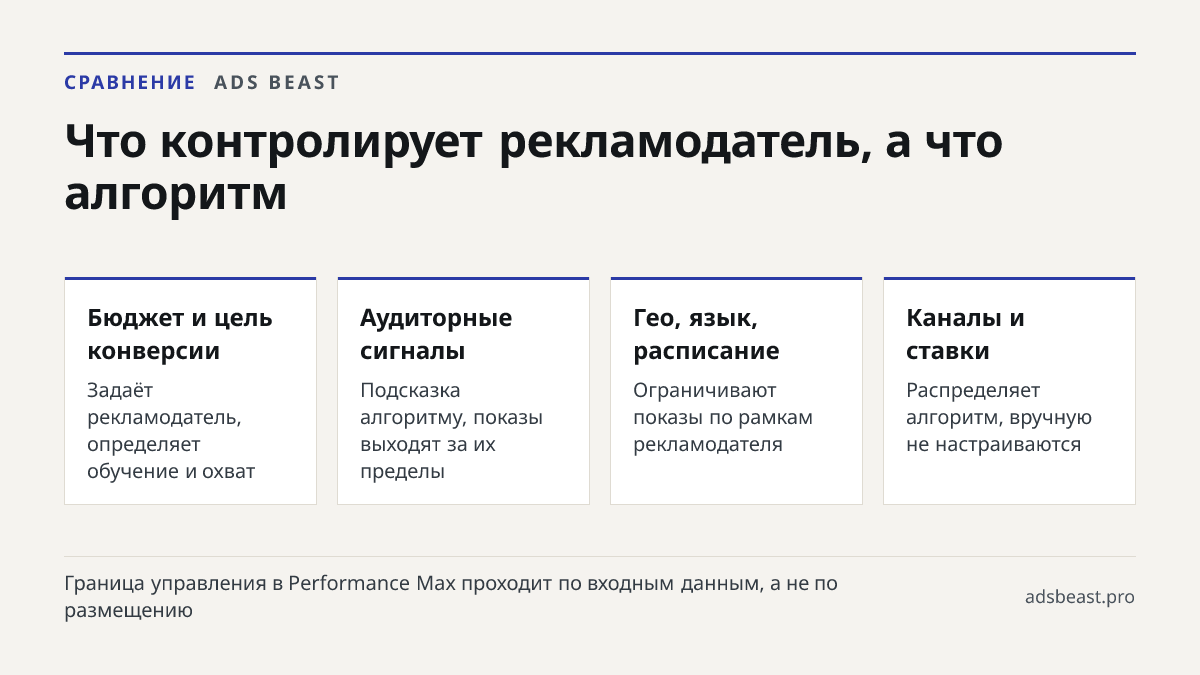The image size is (1200, 675).
Task: Select the 'Аудиторные сигналы' card title
Action: pos(436,335)
